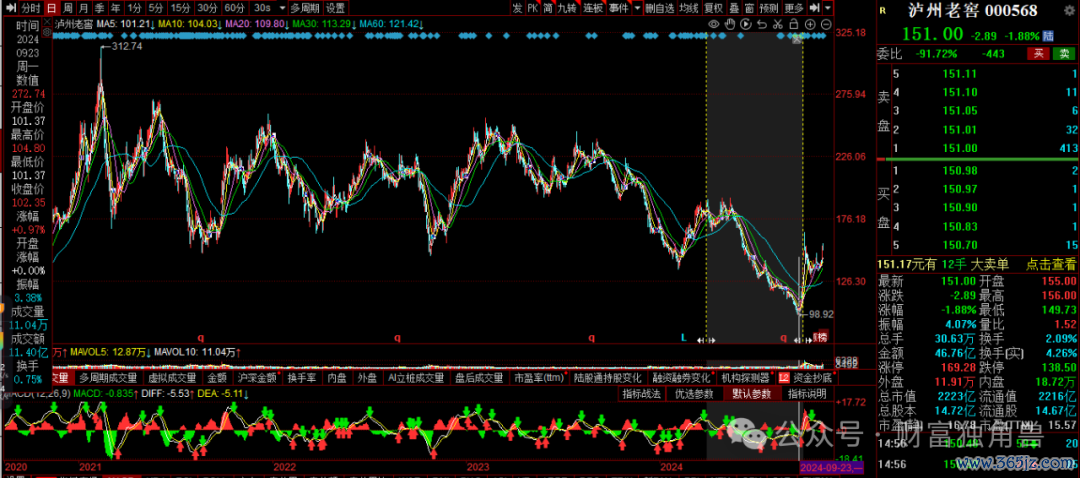The height and width of the screenshot is (478, 1080).
Task: Click the small gear icon under the X
Action: 47,32
